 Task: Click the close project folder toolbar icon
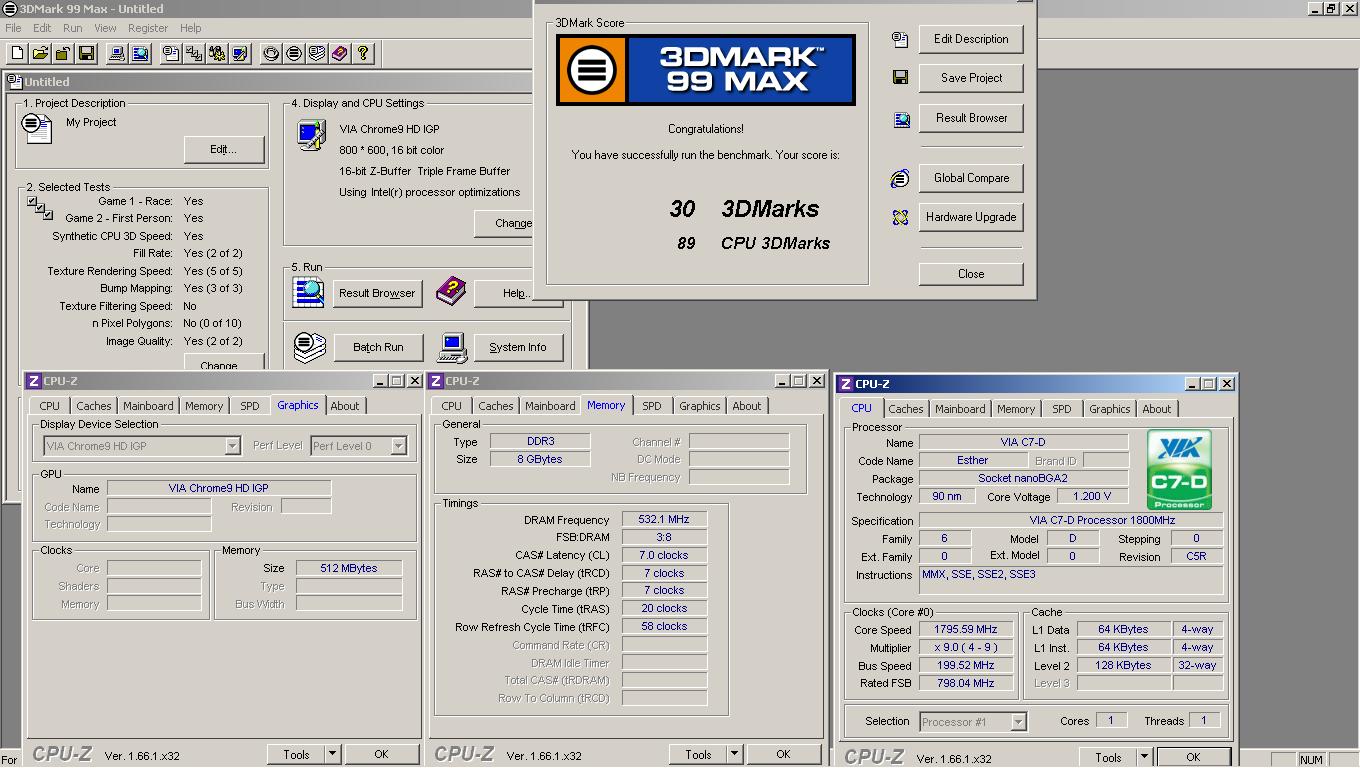click(x=63, y=53)
